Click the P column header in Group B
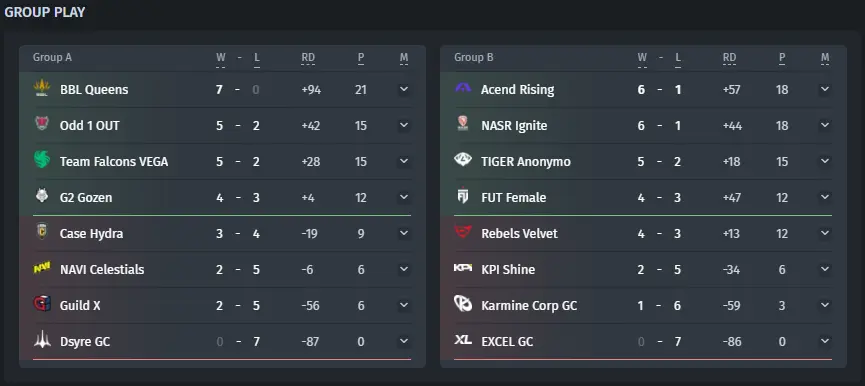The height and width of the screenshot is (386, 865). [x=782, y=57]
